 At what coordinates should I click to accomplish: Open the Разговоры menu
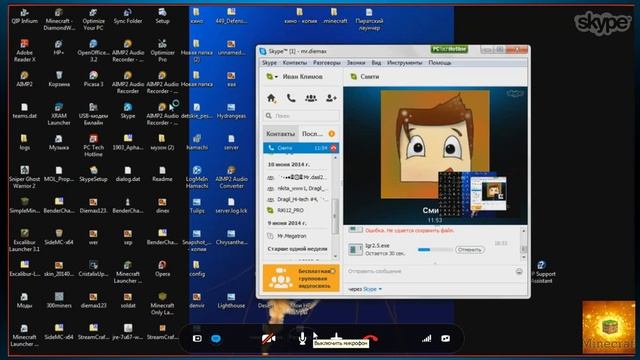coord(327,63)
